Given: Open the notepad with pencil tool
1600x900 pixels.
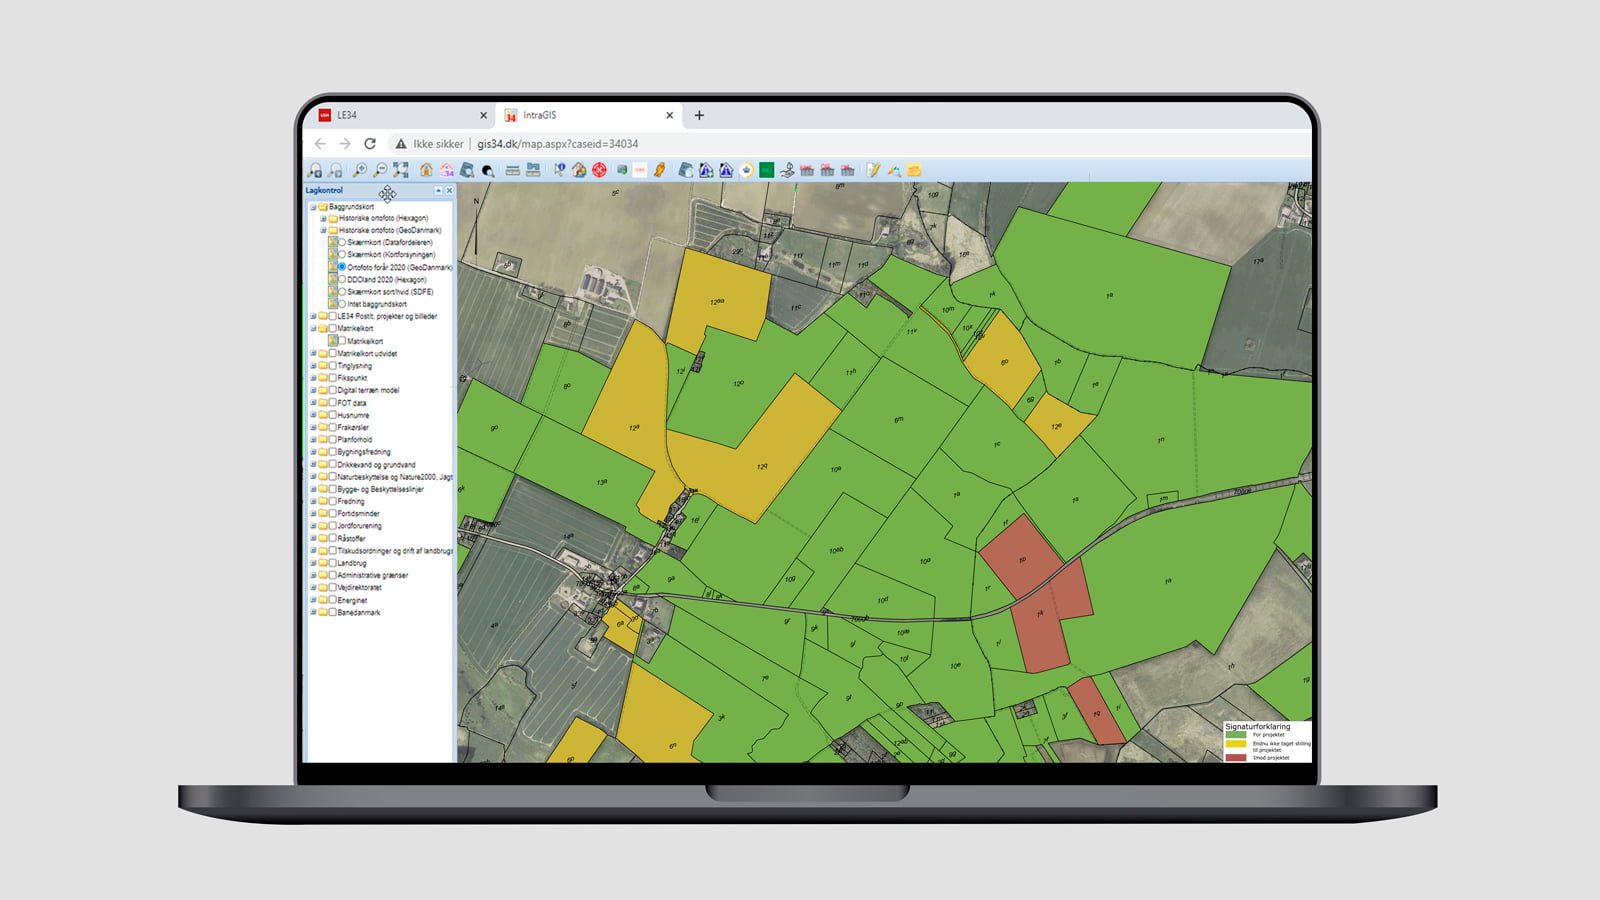Looking at the screenshot, I should 873,170.
